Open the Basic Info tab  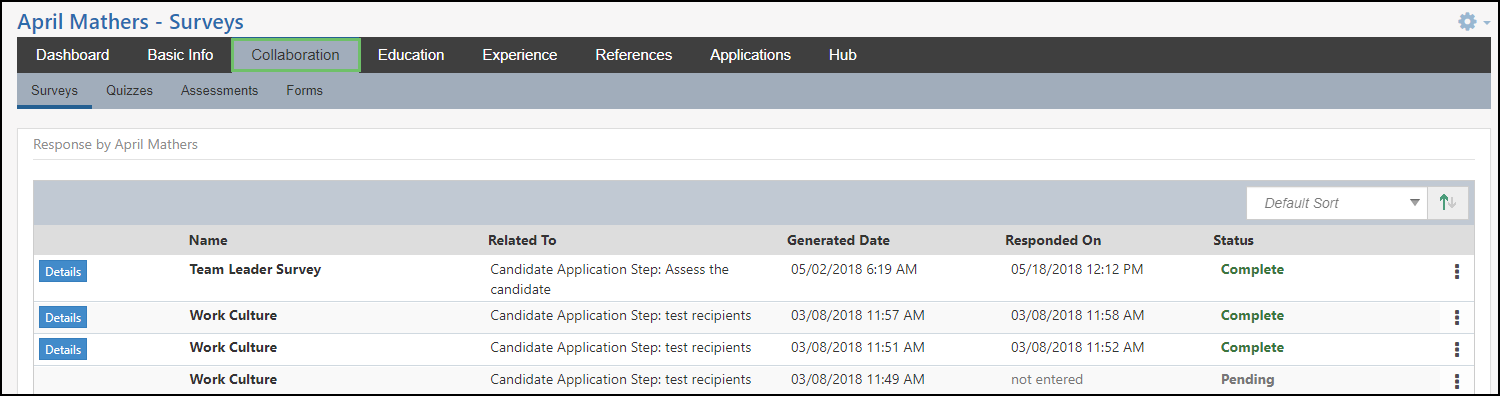(x=180, y=55)
